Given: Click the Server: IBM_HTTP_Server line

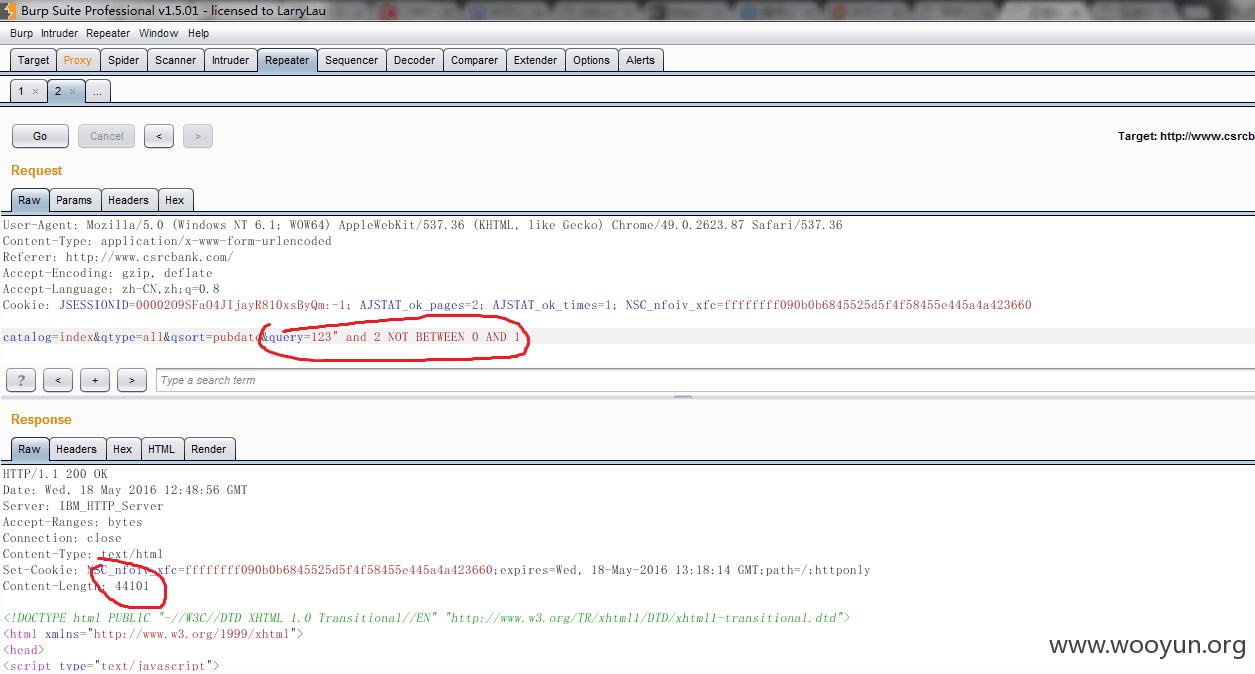Looking at the screenshot, I should (x=83, y=506).
